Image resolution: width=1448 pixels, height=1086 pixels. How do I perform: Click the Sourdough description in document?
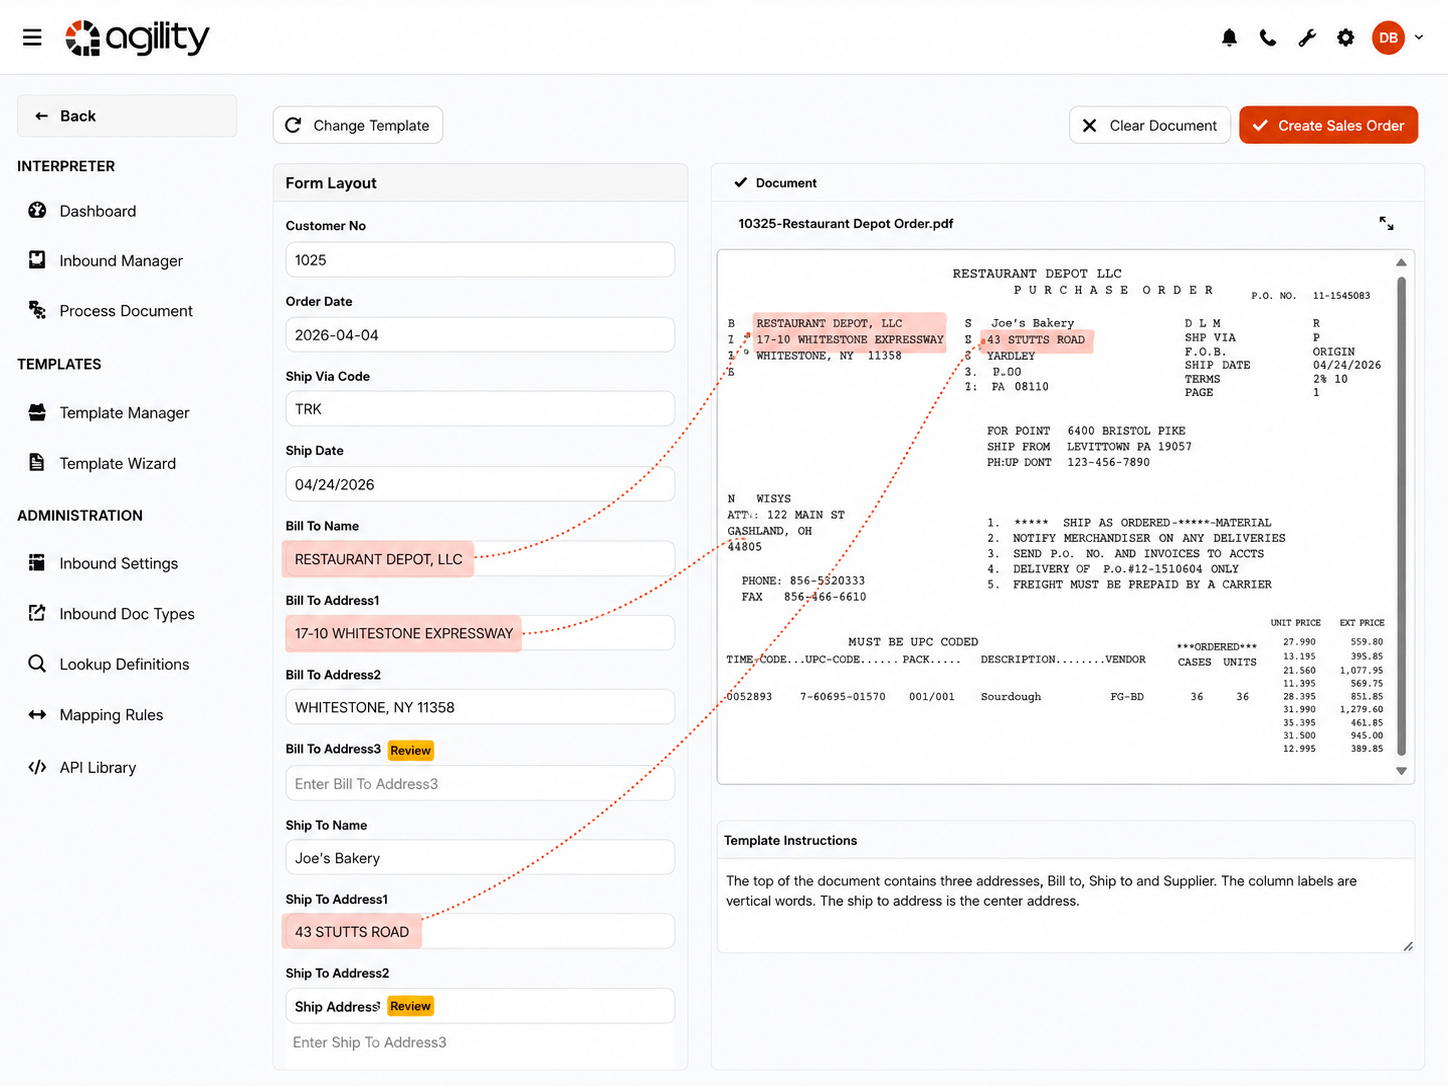coord(1010,697)
